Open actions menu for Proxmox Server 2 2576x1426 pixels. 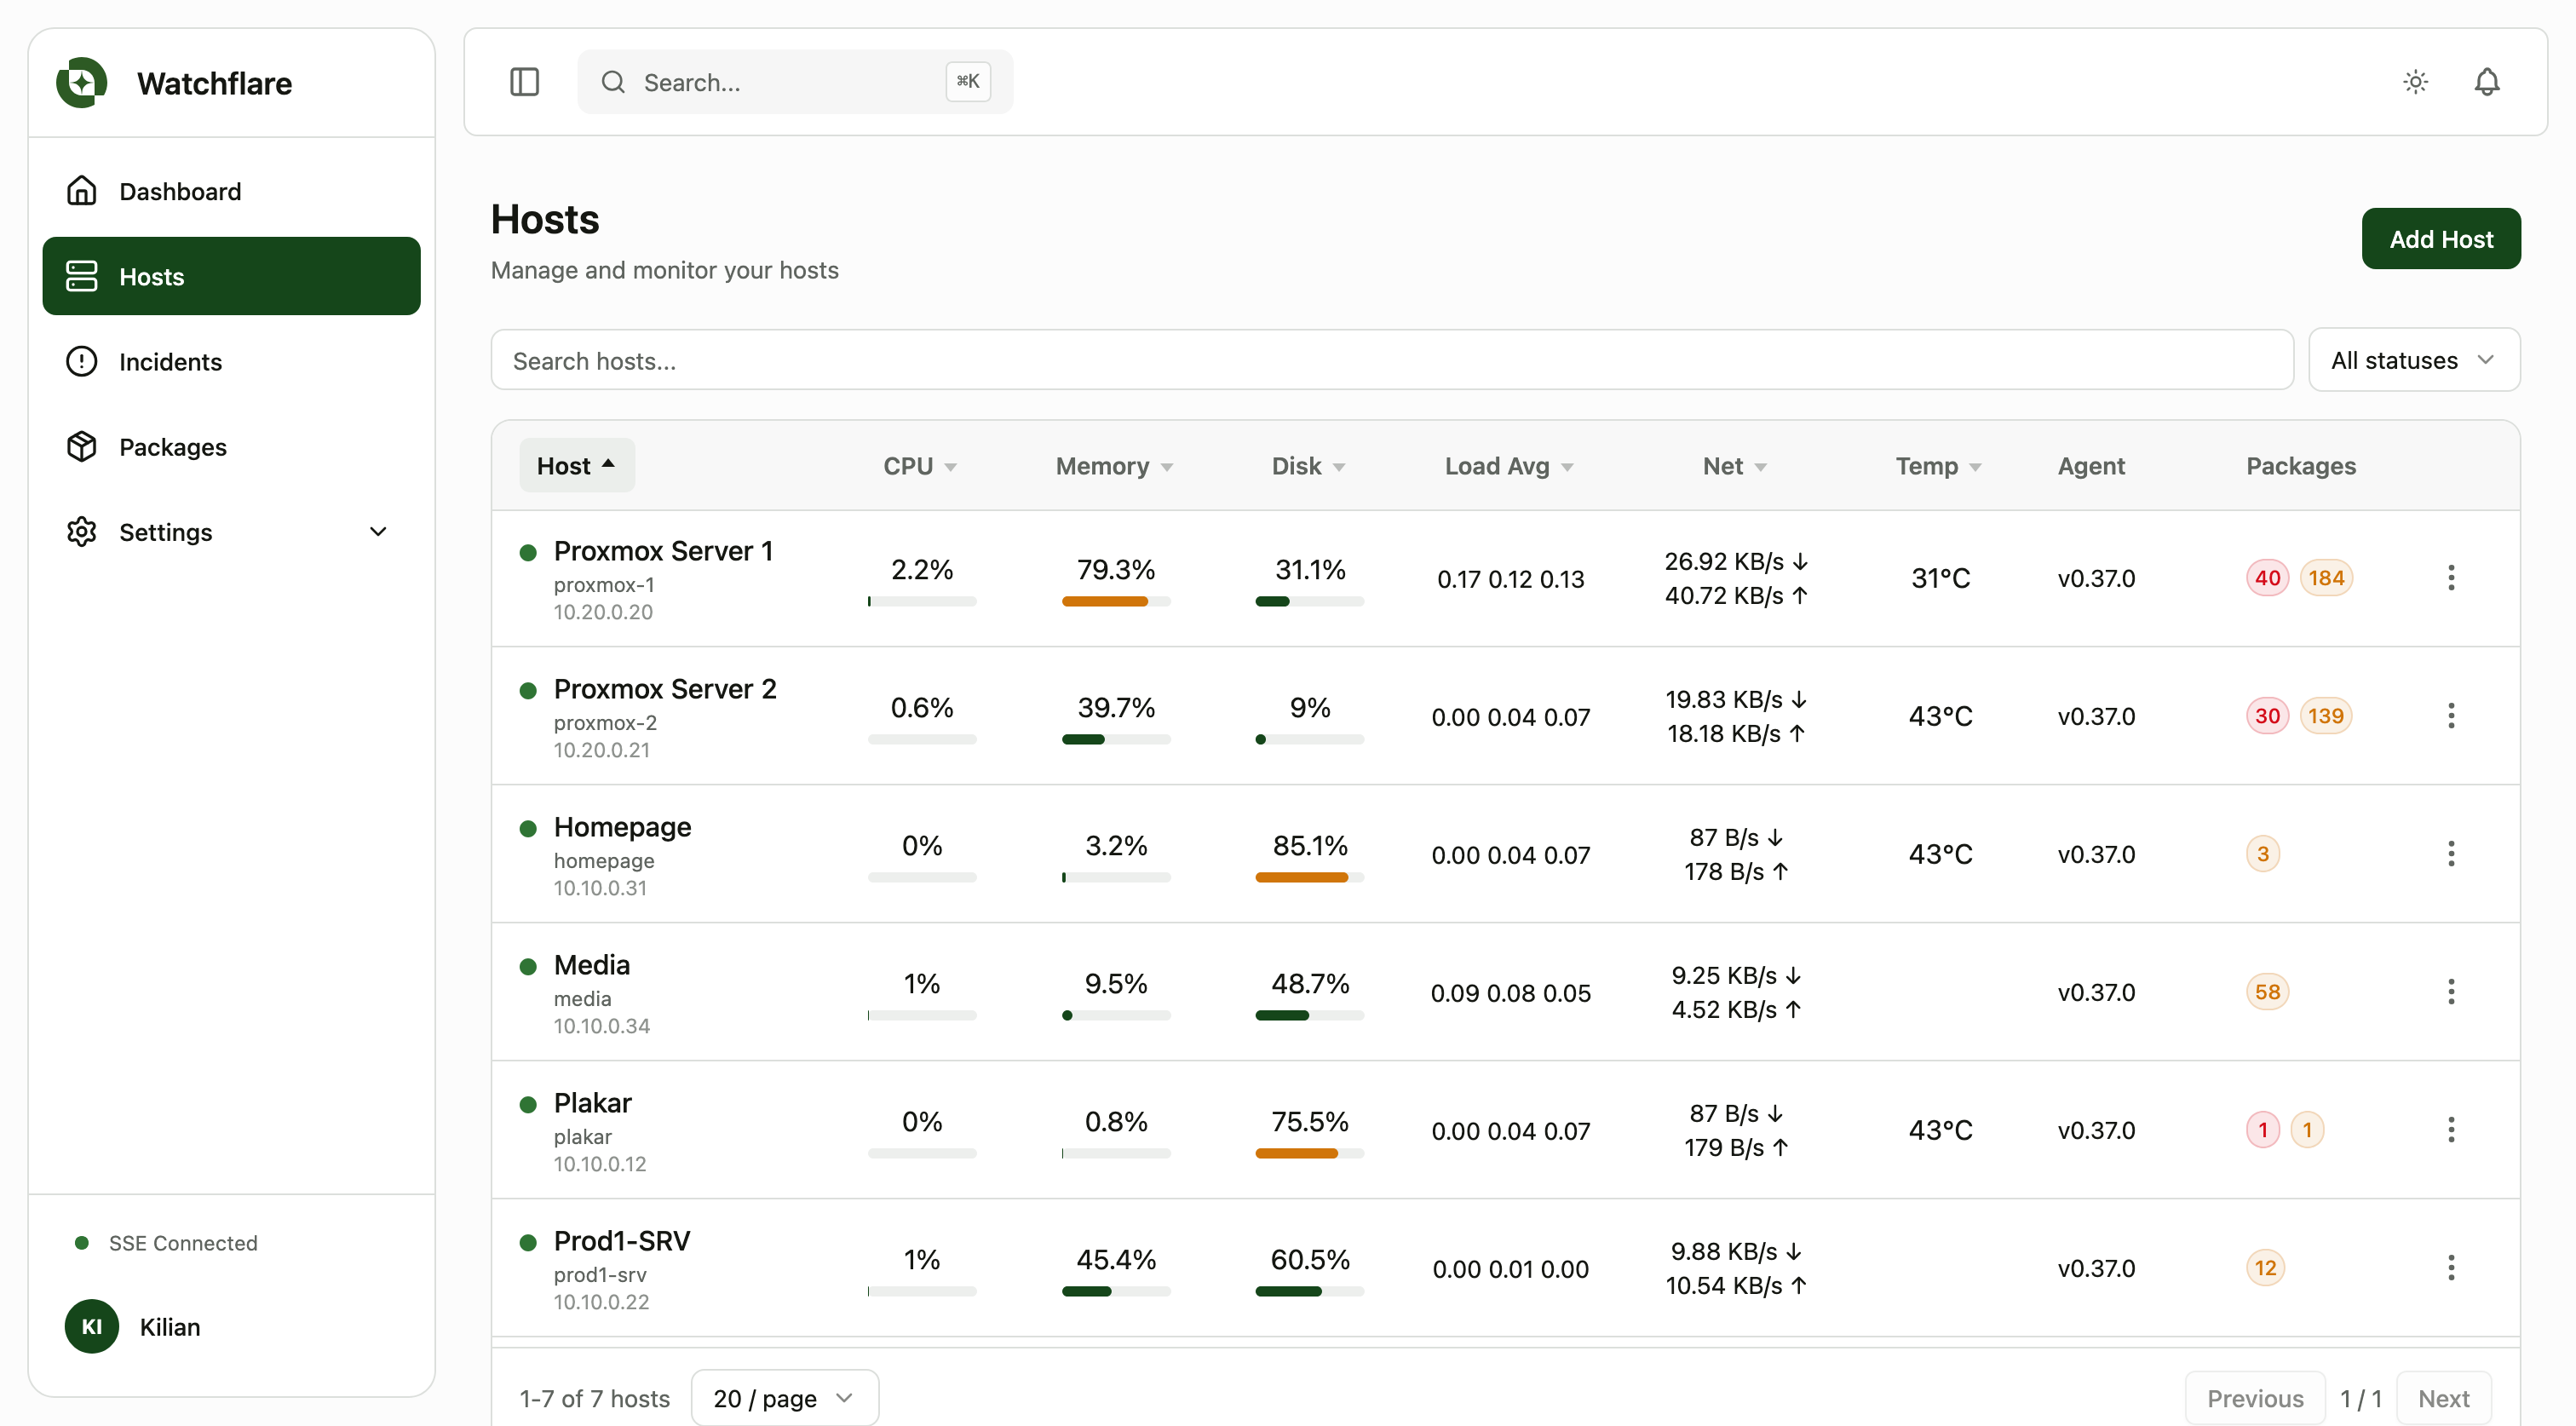point(2450,716)
